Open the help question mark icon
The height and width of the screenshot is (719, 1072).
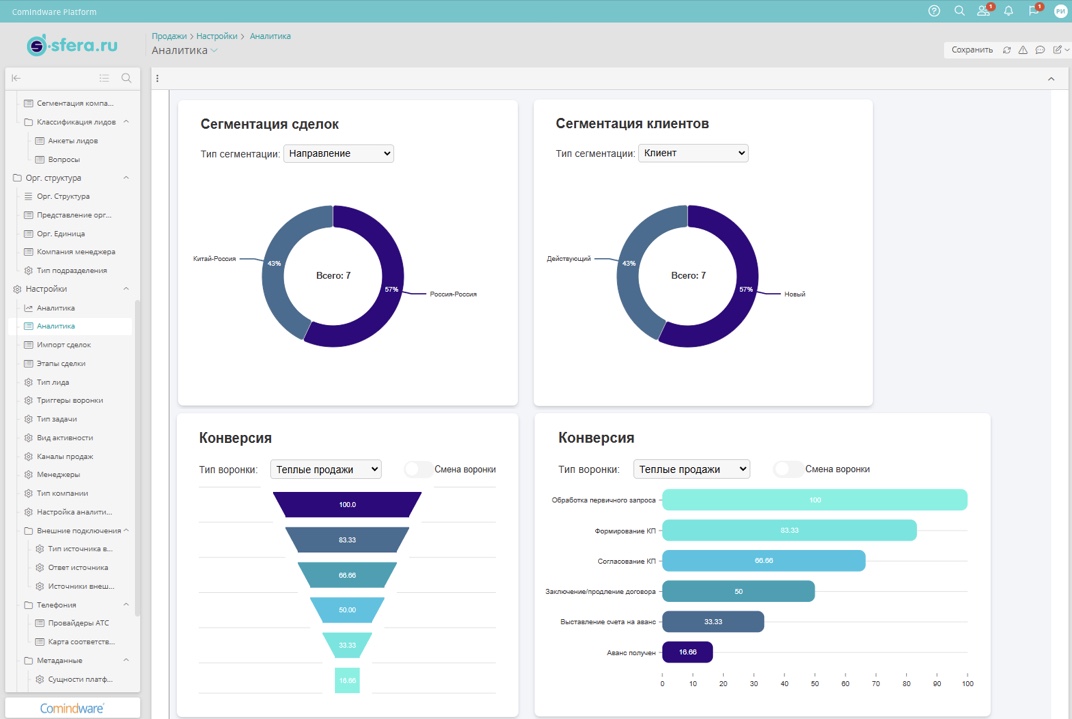[934, 11]
